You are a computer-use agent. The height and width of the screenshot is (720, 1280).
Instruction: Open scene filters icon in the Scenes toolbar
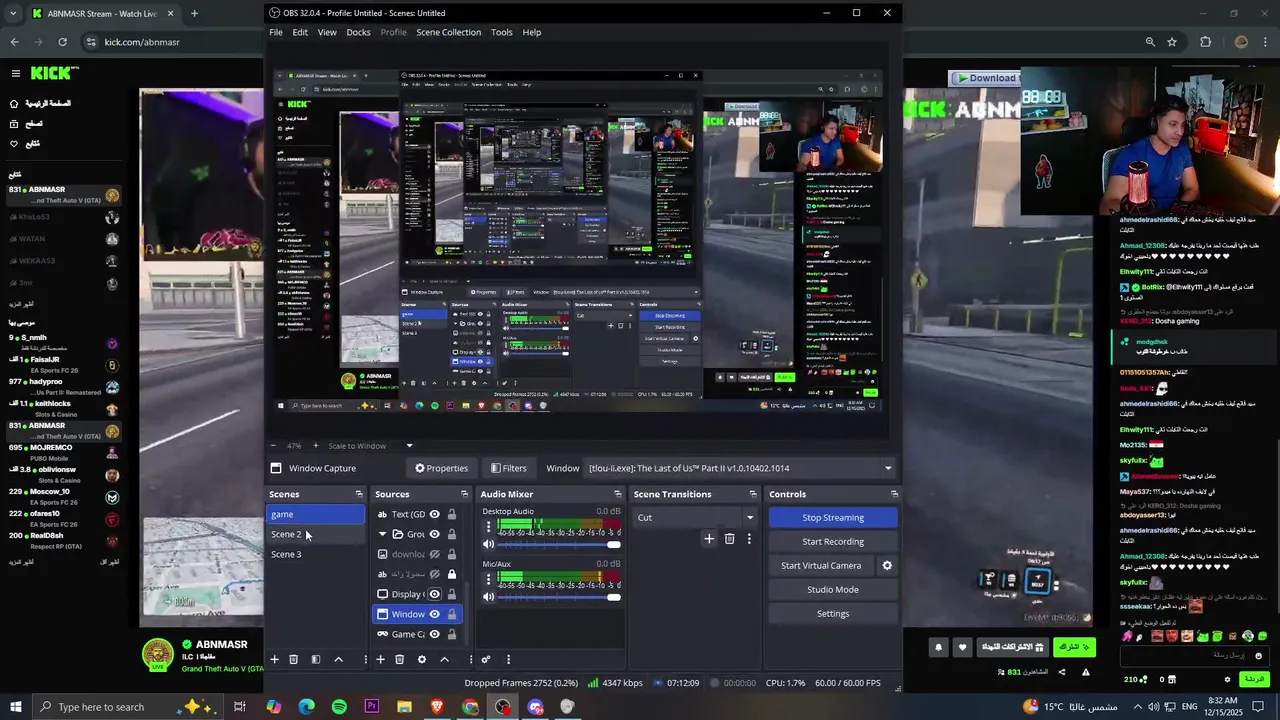tap(316, 659)
